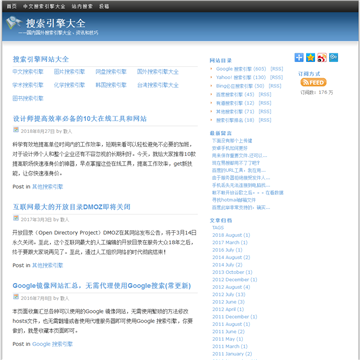The image size is (360, 360).
Task: Open sidebar category 其他搜索引擎 (71)
Action: [235, 112]
